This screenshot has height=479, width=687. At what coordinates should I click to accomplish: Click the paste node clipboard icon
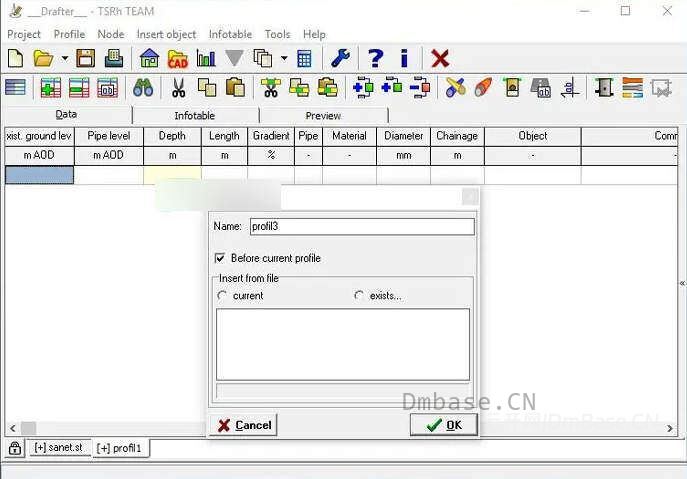(328, 87)
